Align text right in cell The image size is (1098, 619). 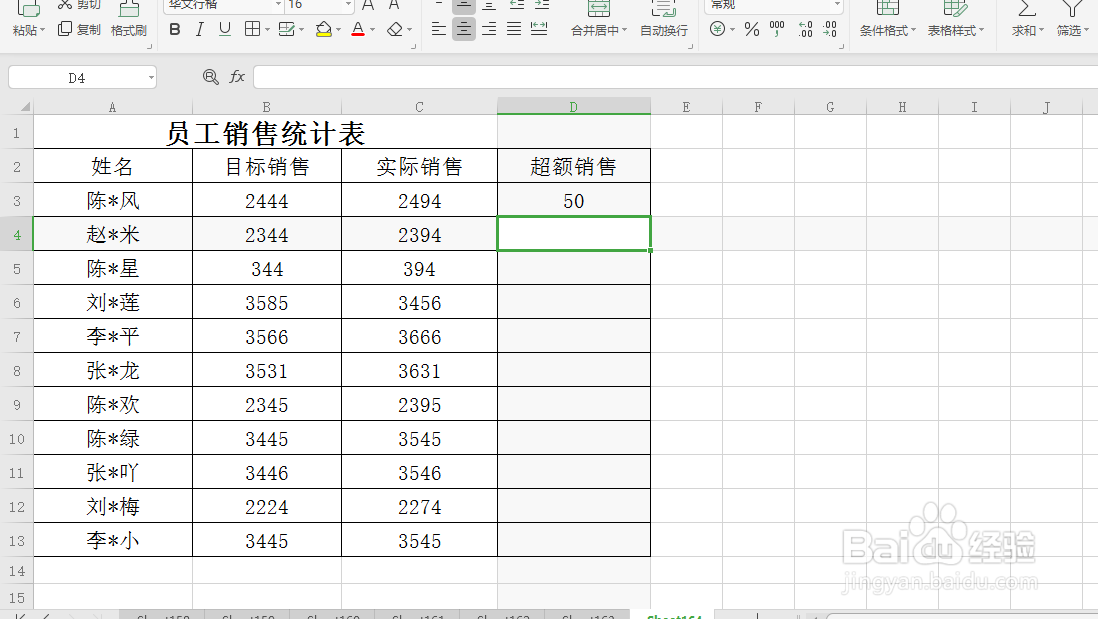tap(489, 29)
